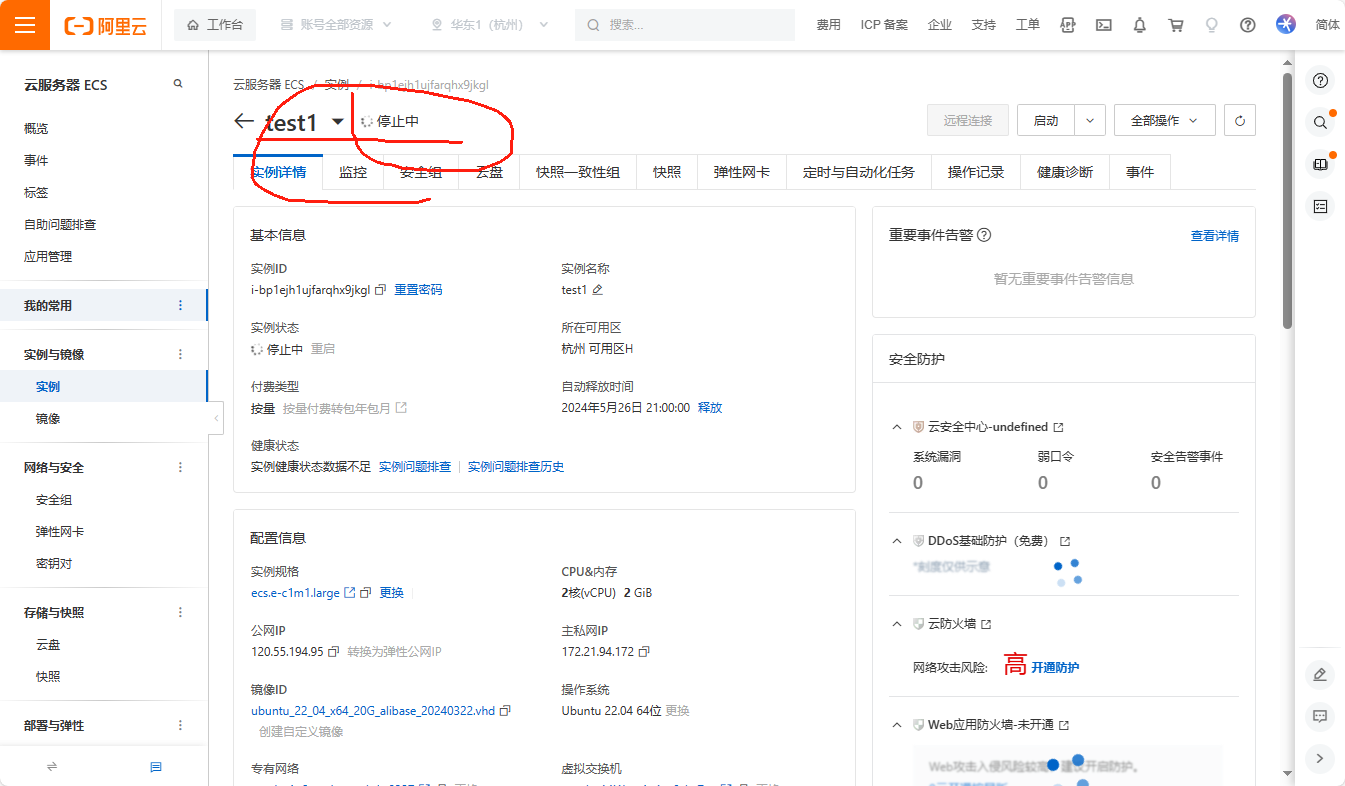The width and height of the screenshot is (1345, 786).
Task: Click help icon next to 重要事件告警
Action: [x=984, y=235]
